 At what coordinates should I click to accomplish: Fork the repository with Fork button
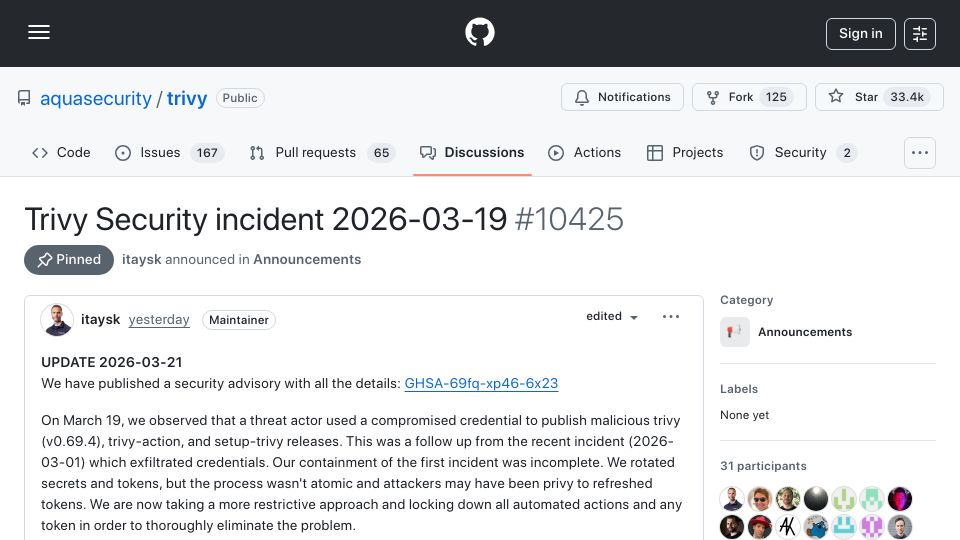point(749,97)
